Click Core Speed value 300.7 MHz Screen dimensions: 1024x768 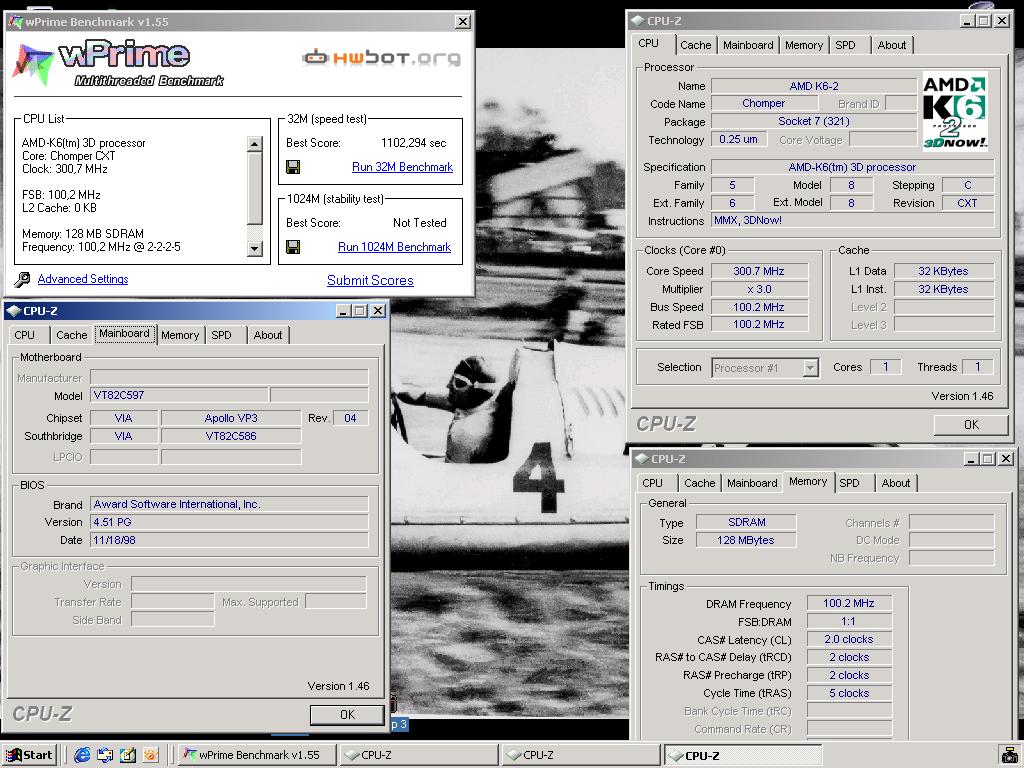tap(759, 271)
